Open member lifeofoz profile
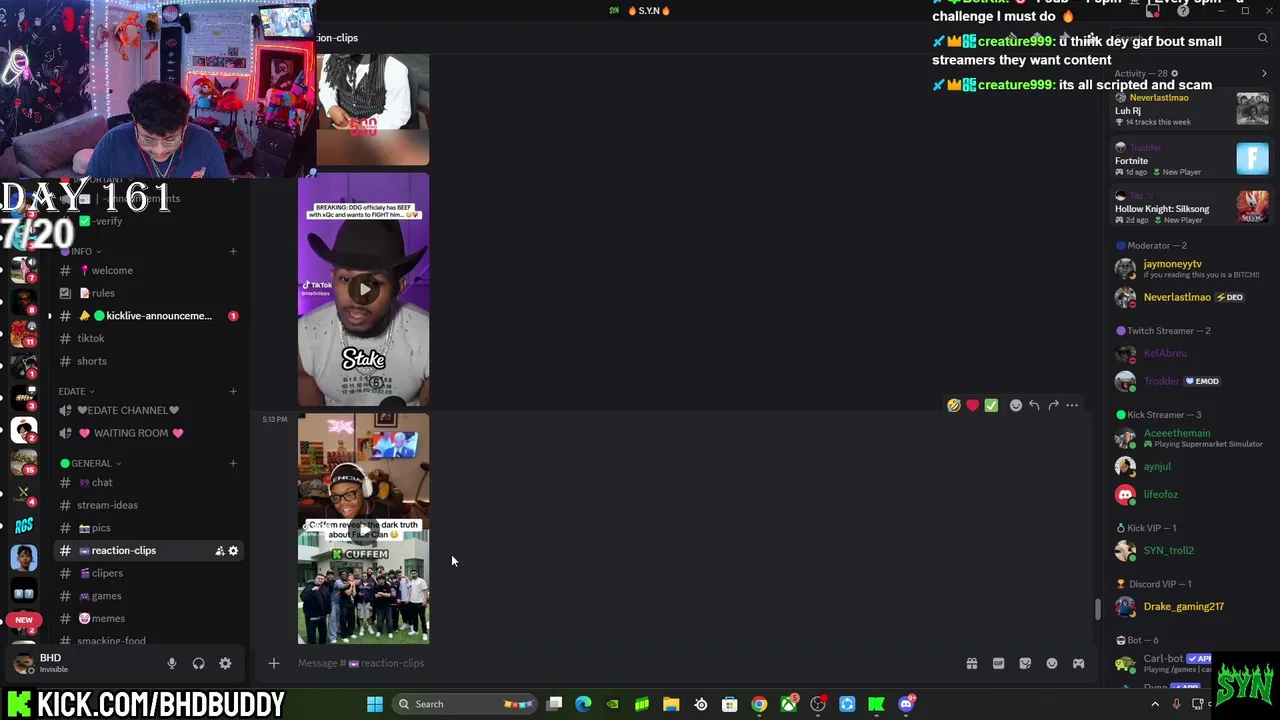1280x720 pixels. tap(1190, 494)
